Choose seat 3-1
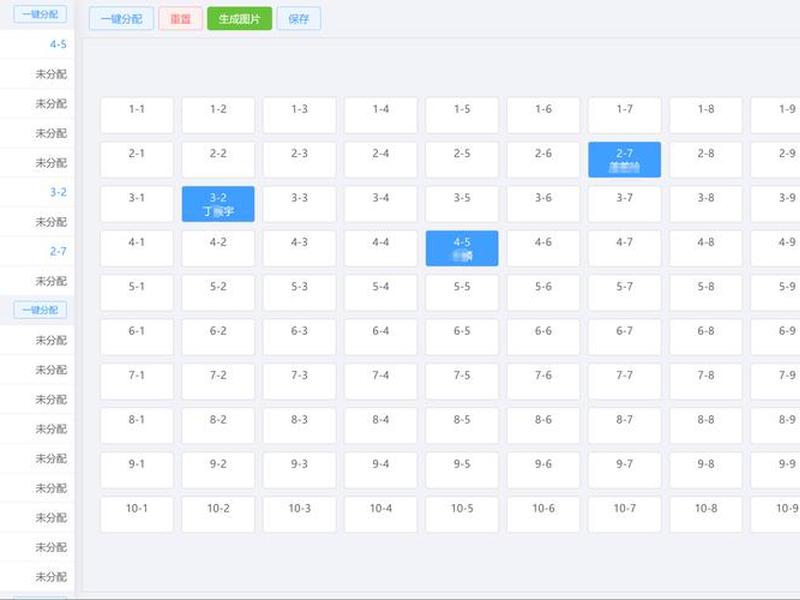The image size is (800, 600). pyautogui.click(x=137, y=204)
